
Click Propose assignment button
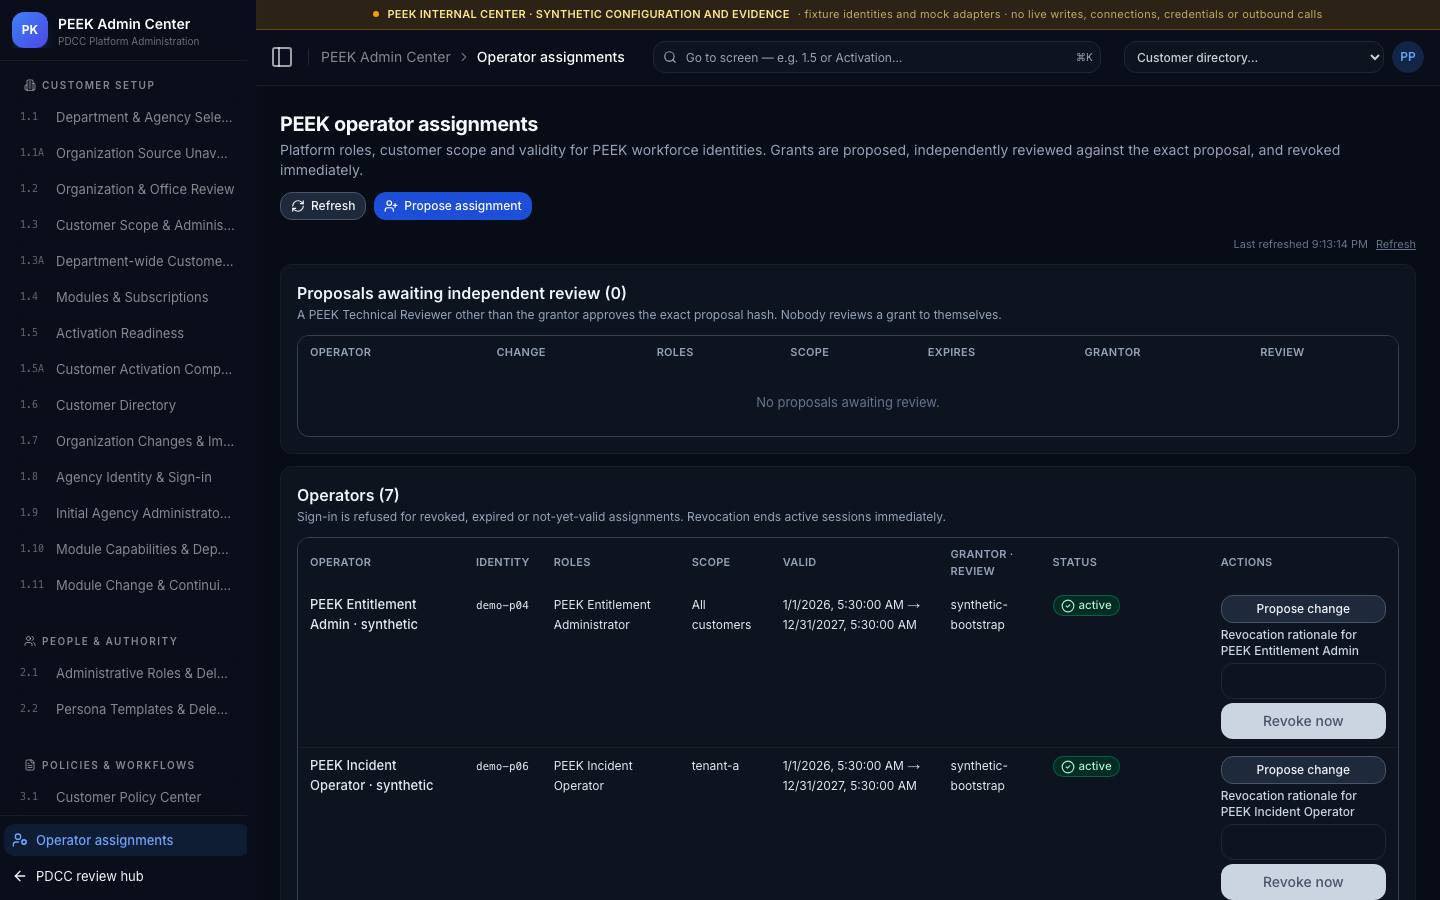(x=453, y=206)
